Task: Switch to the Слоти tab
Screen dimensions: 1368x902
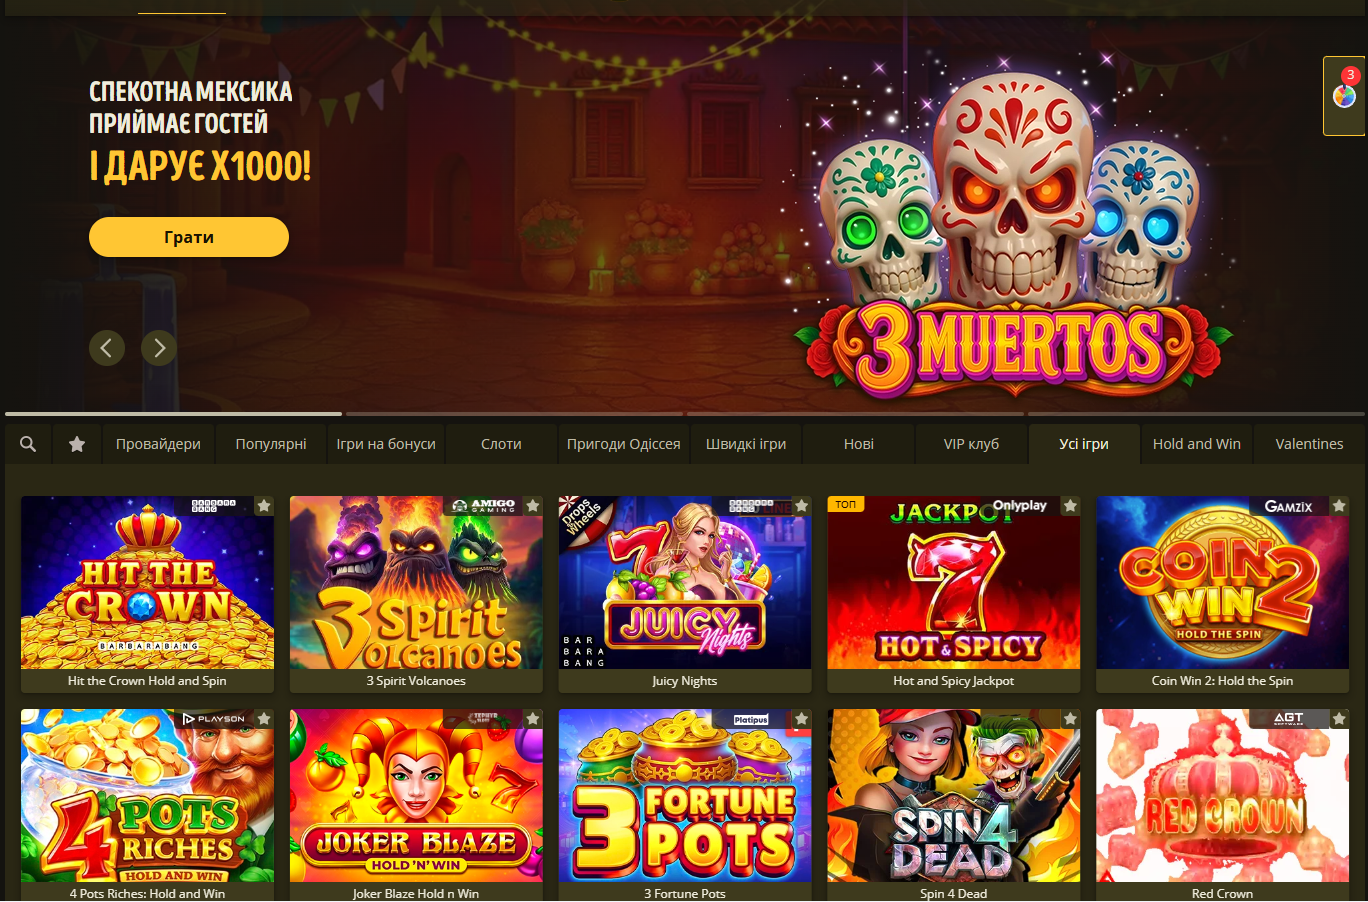Action: click(501, 444)
